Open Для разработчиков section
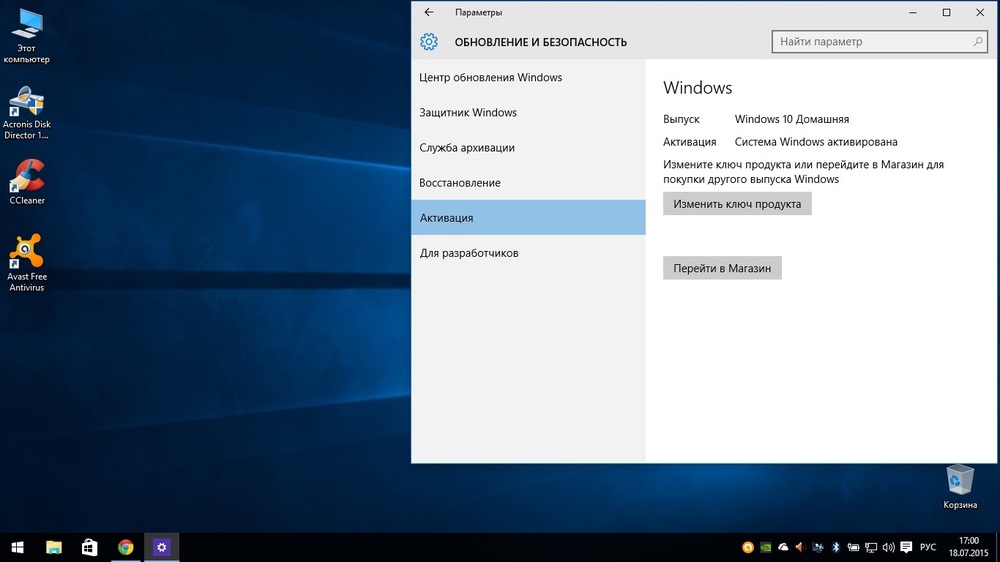 (x=469, y=253)
